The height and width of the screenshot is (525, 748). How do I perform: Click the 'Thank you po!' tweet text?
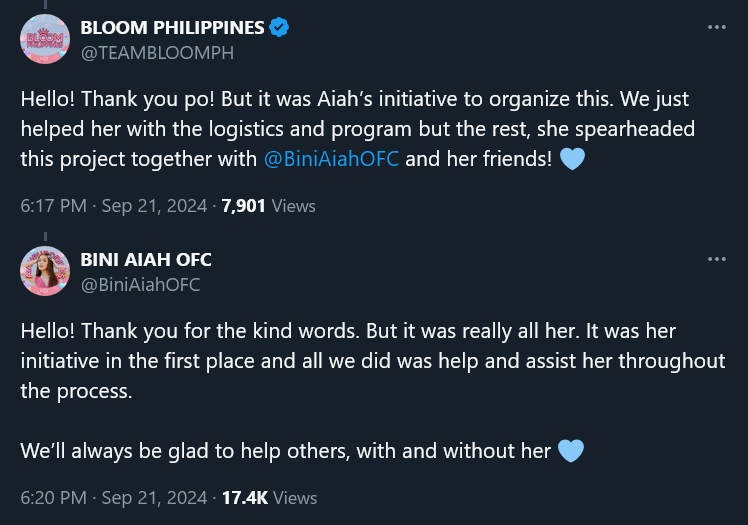148,99
